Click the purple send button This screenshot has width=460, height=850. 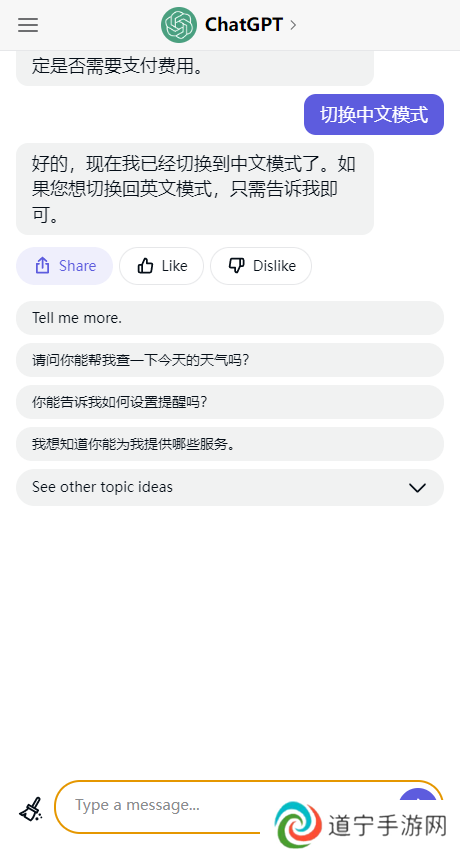tap(418, 800)
